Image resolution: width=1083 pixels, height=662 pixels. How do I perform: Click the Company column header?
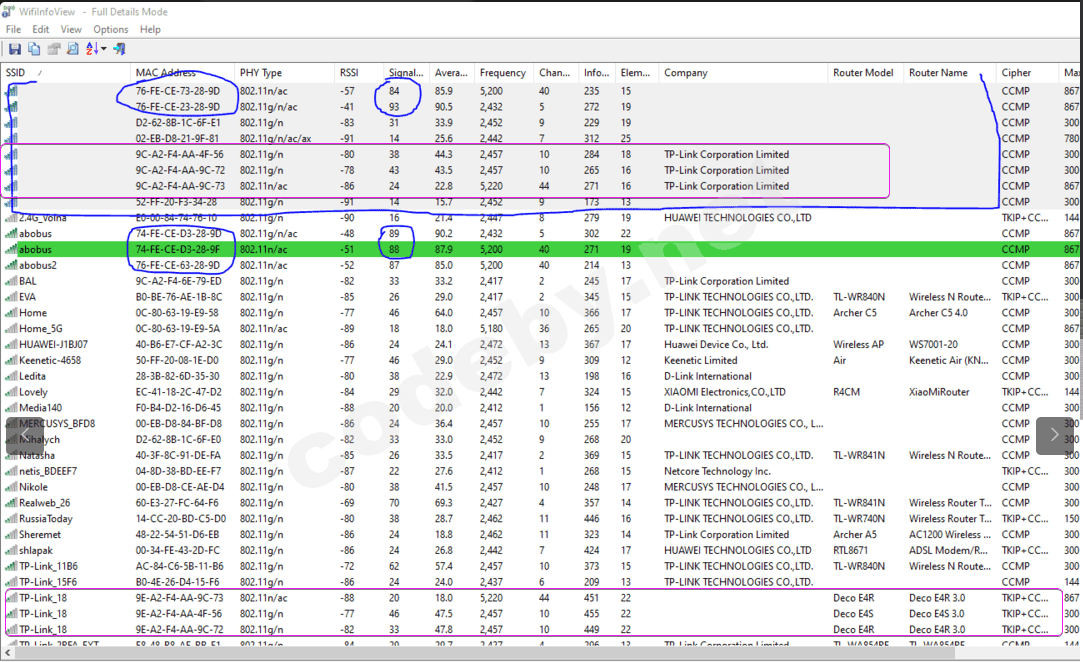point(686,73)
